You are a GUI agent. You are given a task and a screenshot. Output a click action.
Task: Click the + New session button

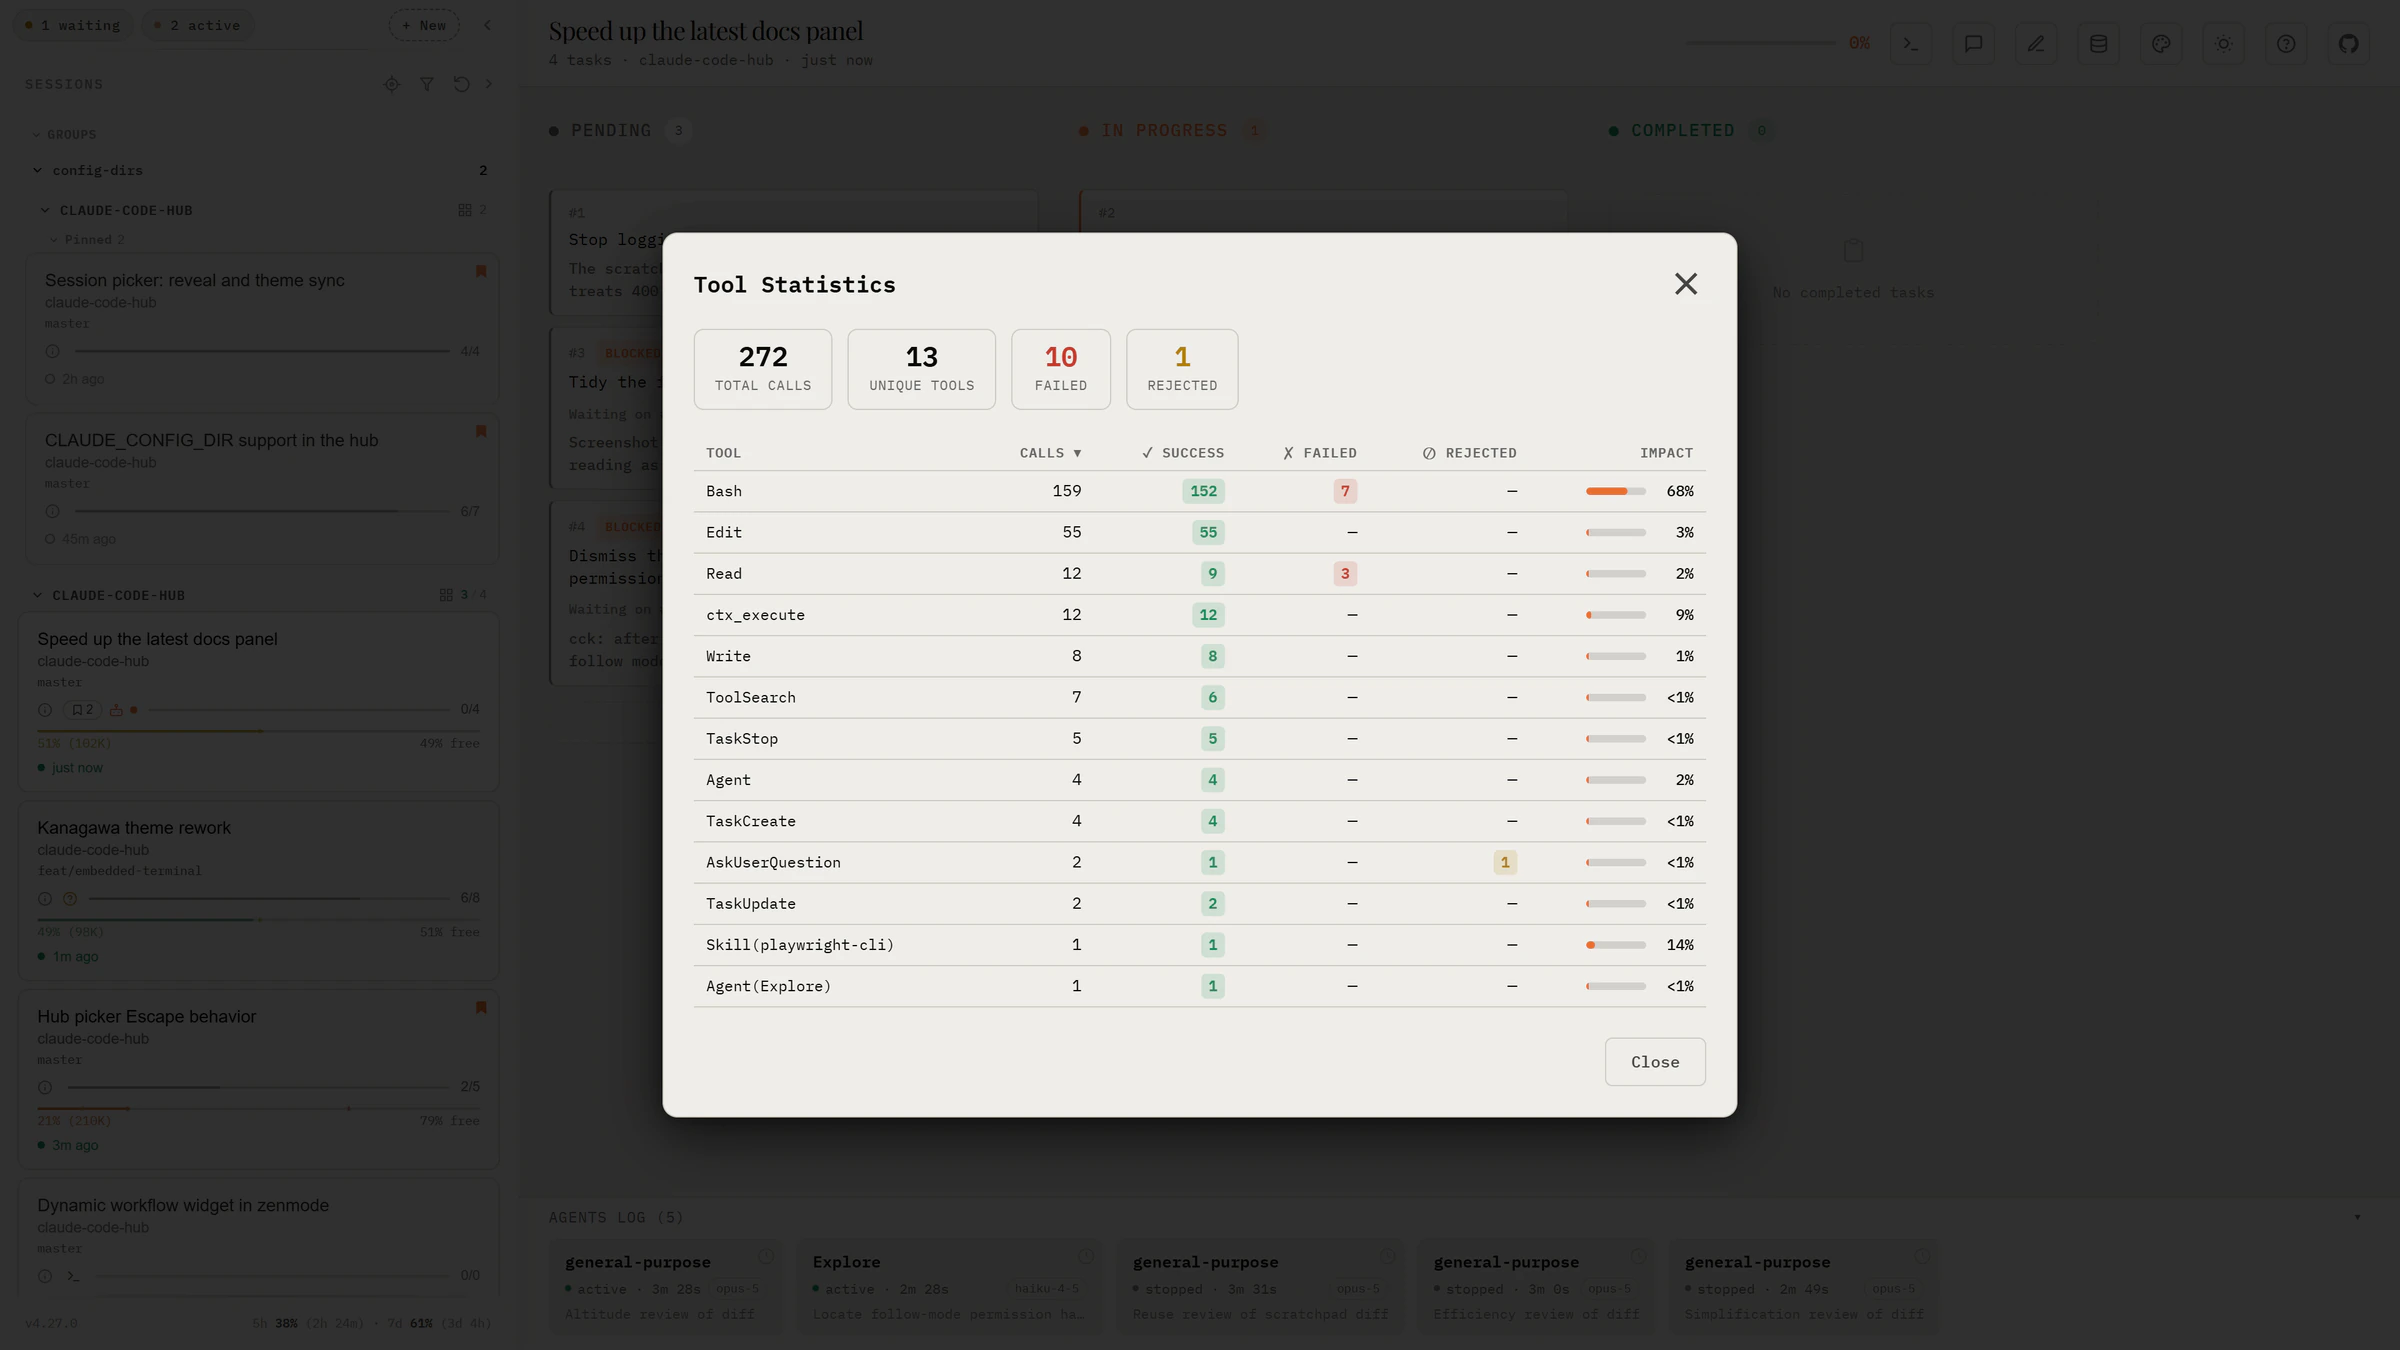[424, 25]
